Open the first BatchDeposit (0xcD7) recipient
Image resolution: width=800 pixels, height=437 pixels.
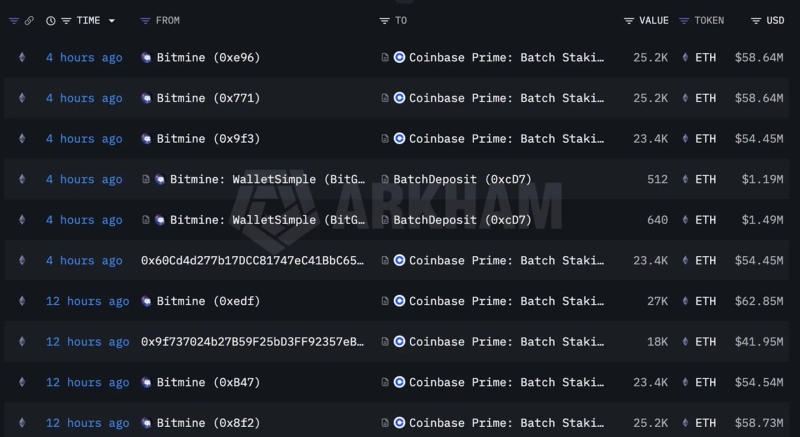pos(462,180)
